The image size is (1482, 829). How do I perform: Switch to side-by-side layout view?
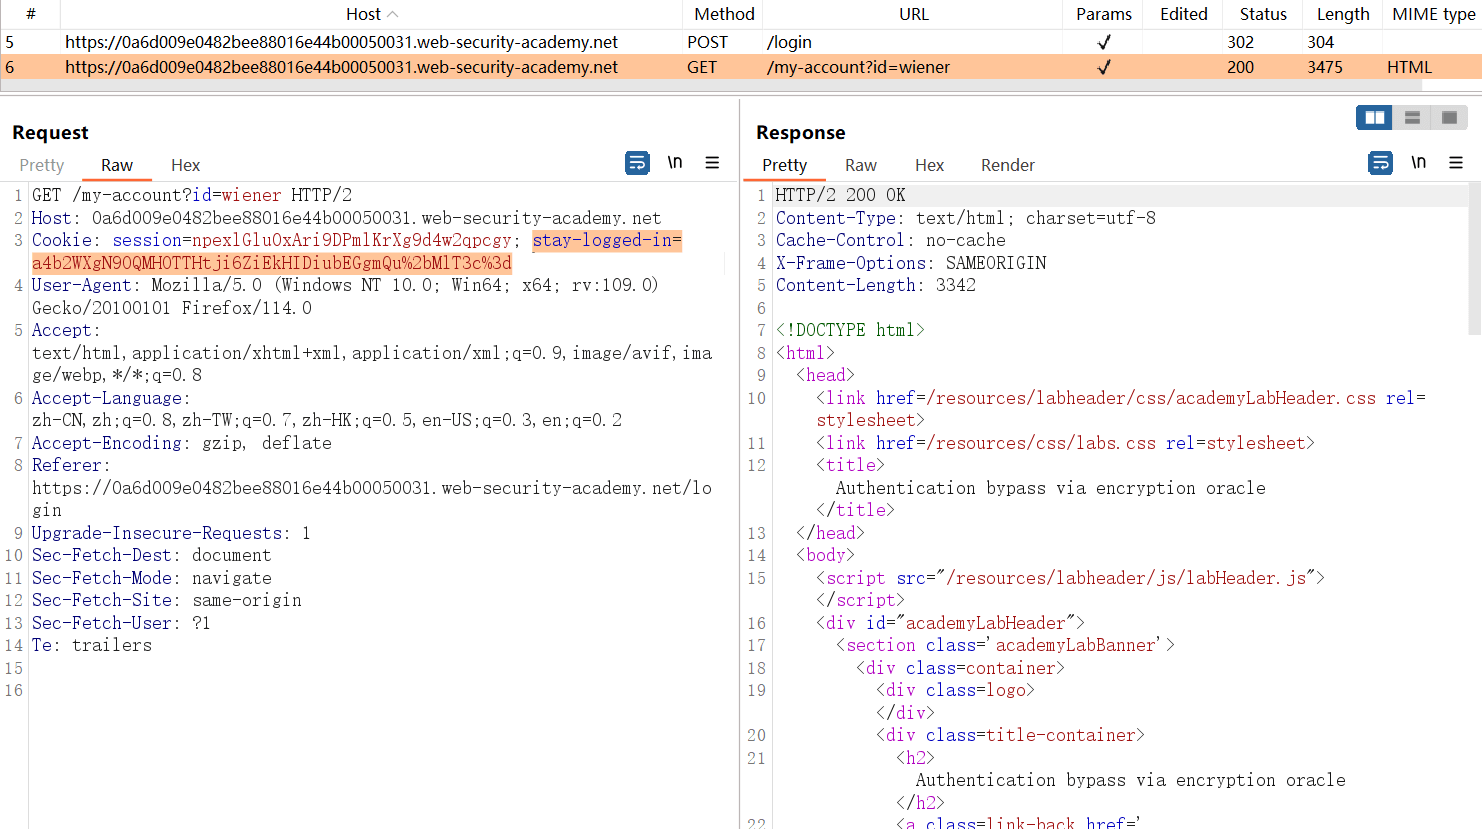(x=1375, y=118)
